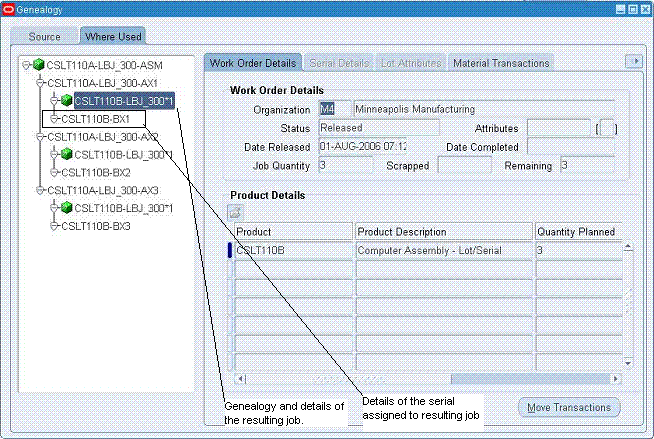Click the Organization code field M4
Screen dimensions: 654x439
tap(335, 109)
